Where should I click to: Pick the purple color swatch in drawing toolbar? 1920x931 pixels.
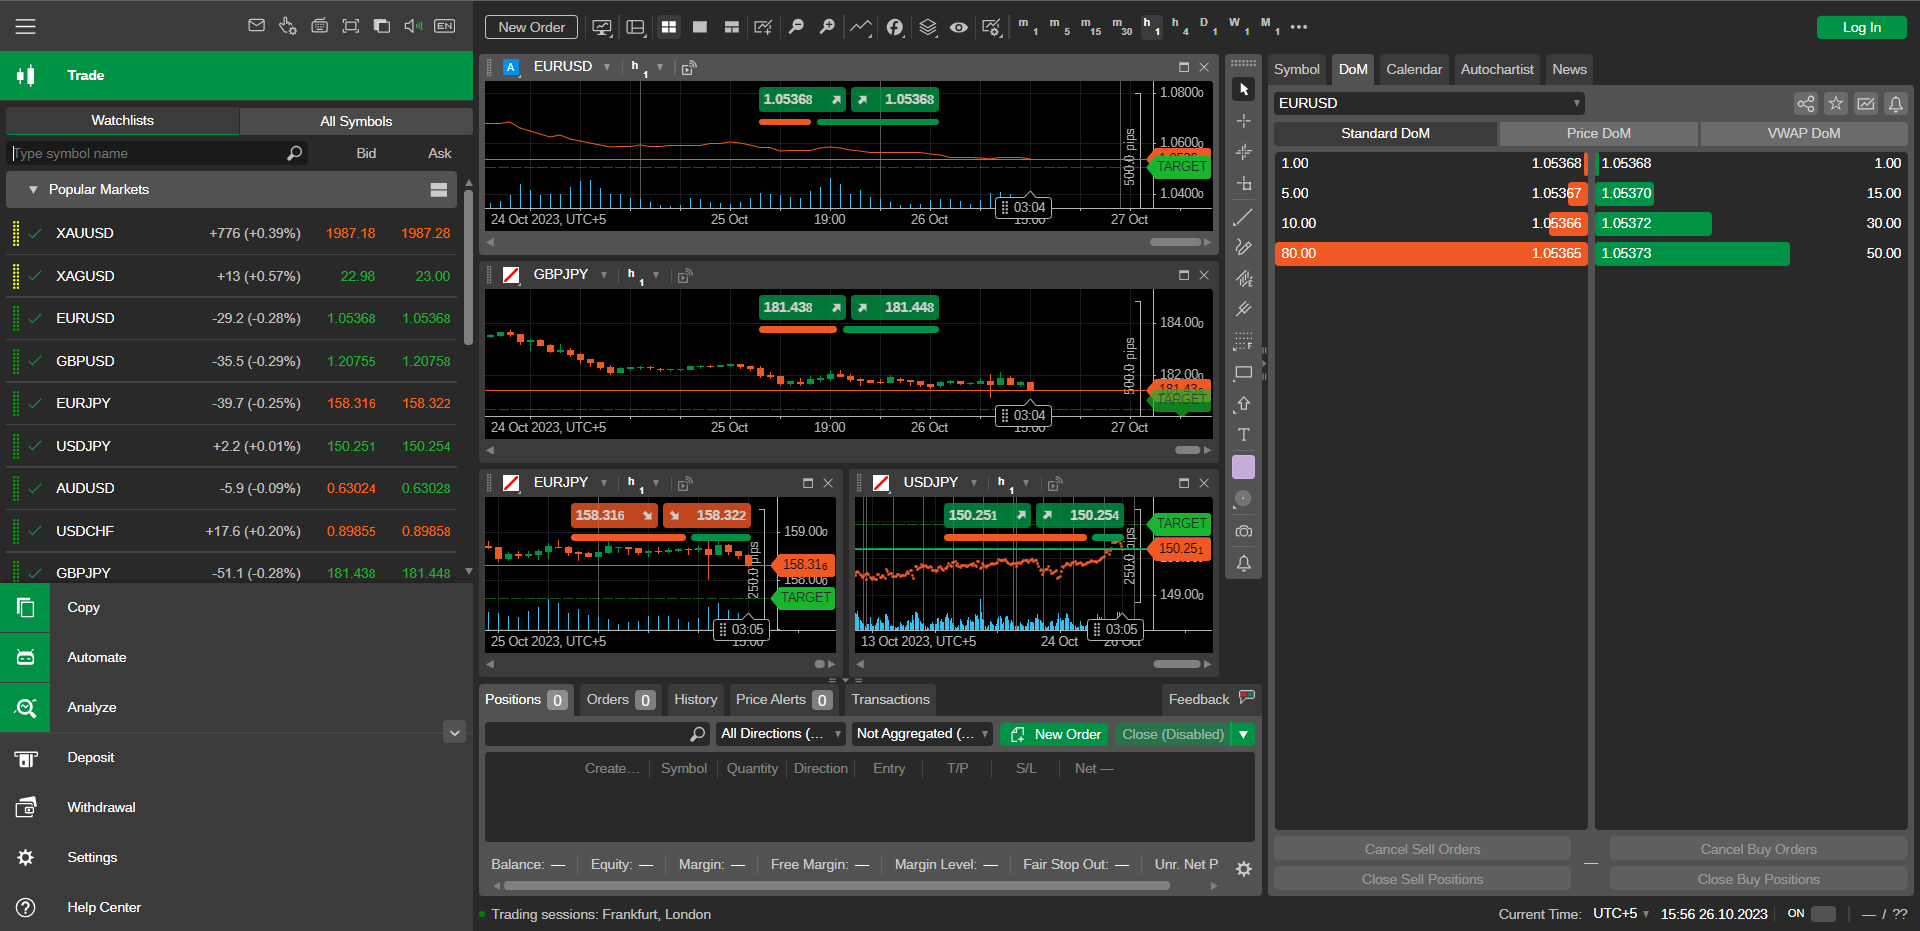(1243, 467)
